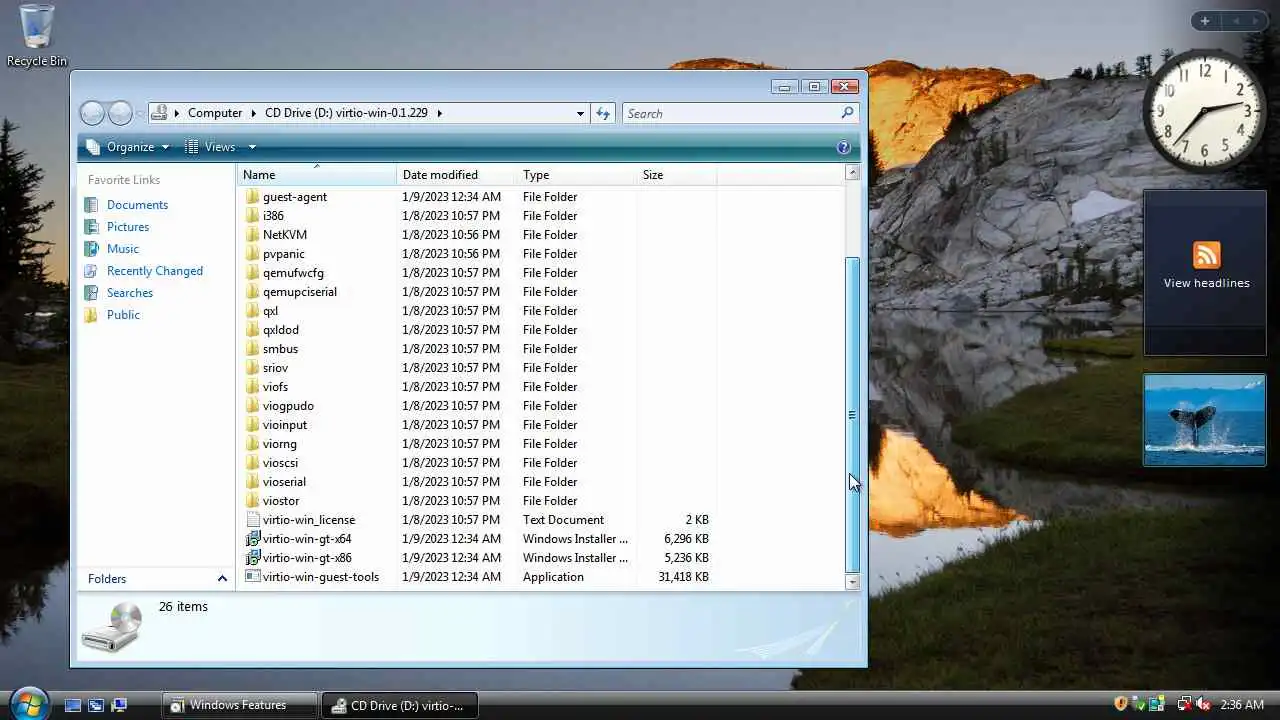Click CD Drive (D:) virtio taskbar button
Viewport: 1280px width, 720px height.
click(400, 705)
